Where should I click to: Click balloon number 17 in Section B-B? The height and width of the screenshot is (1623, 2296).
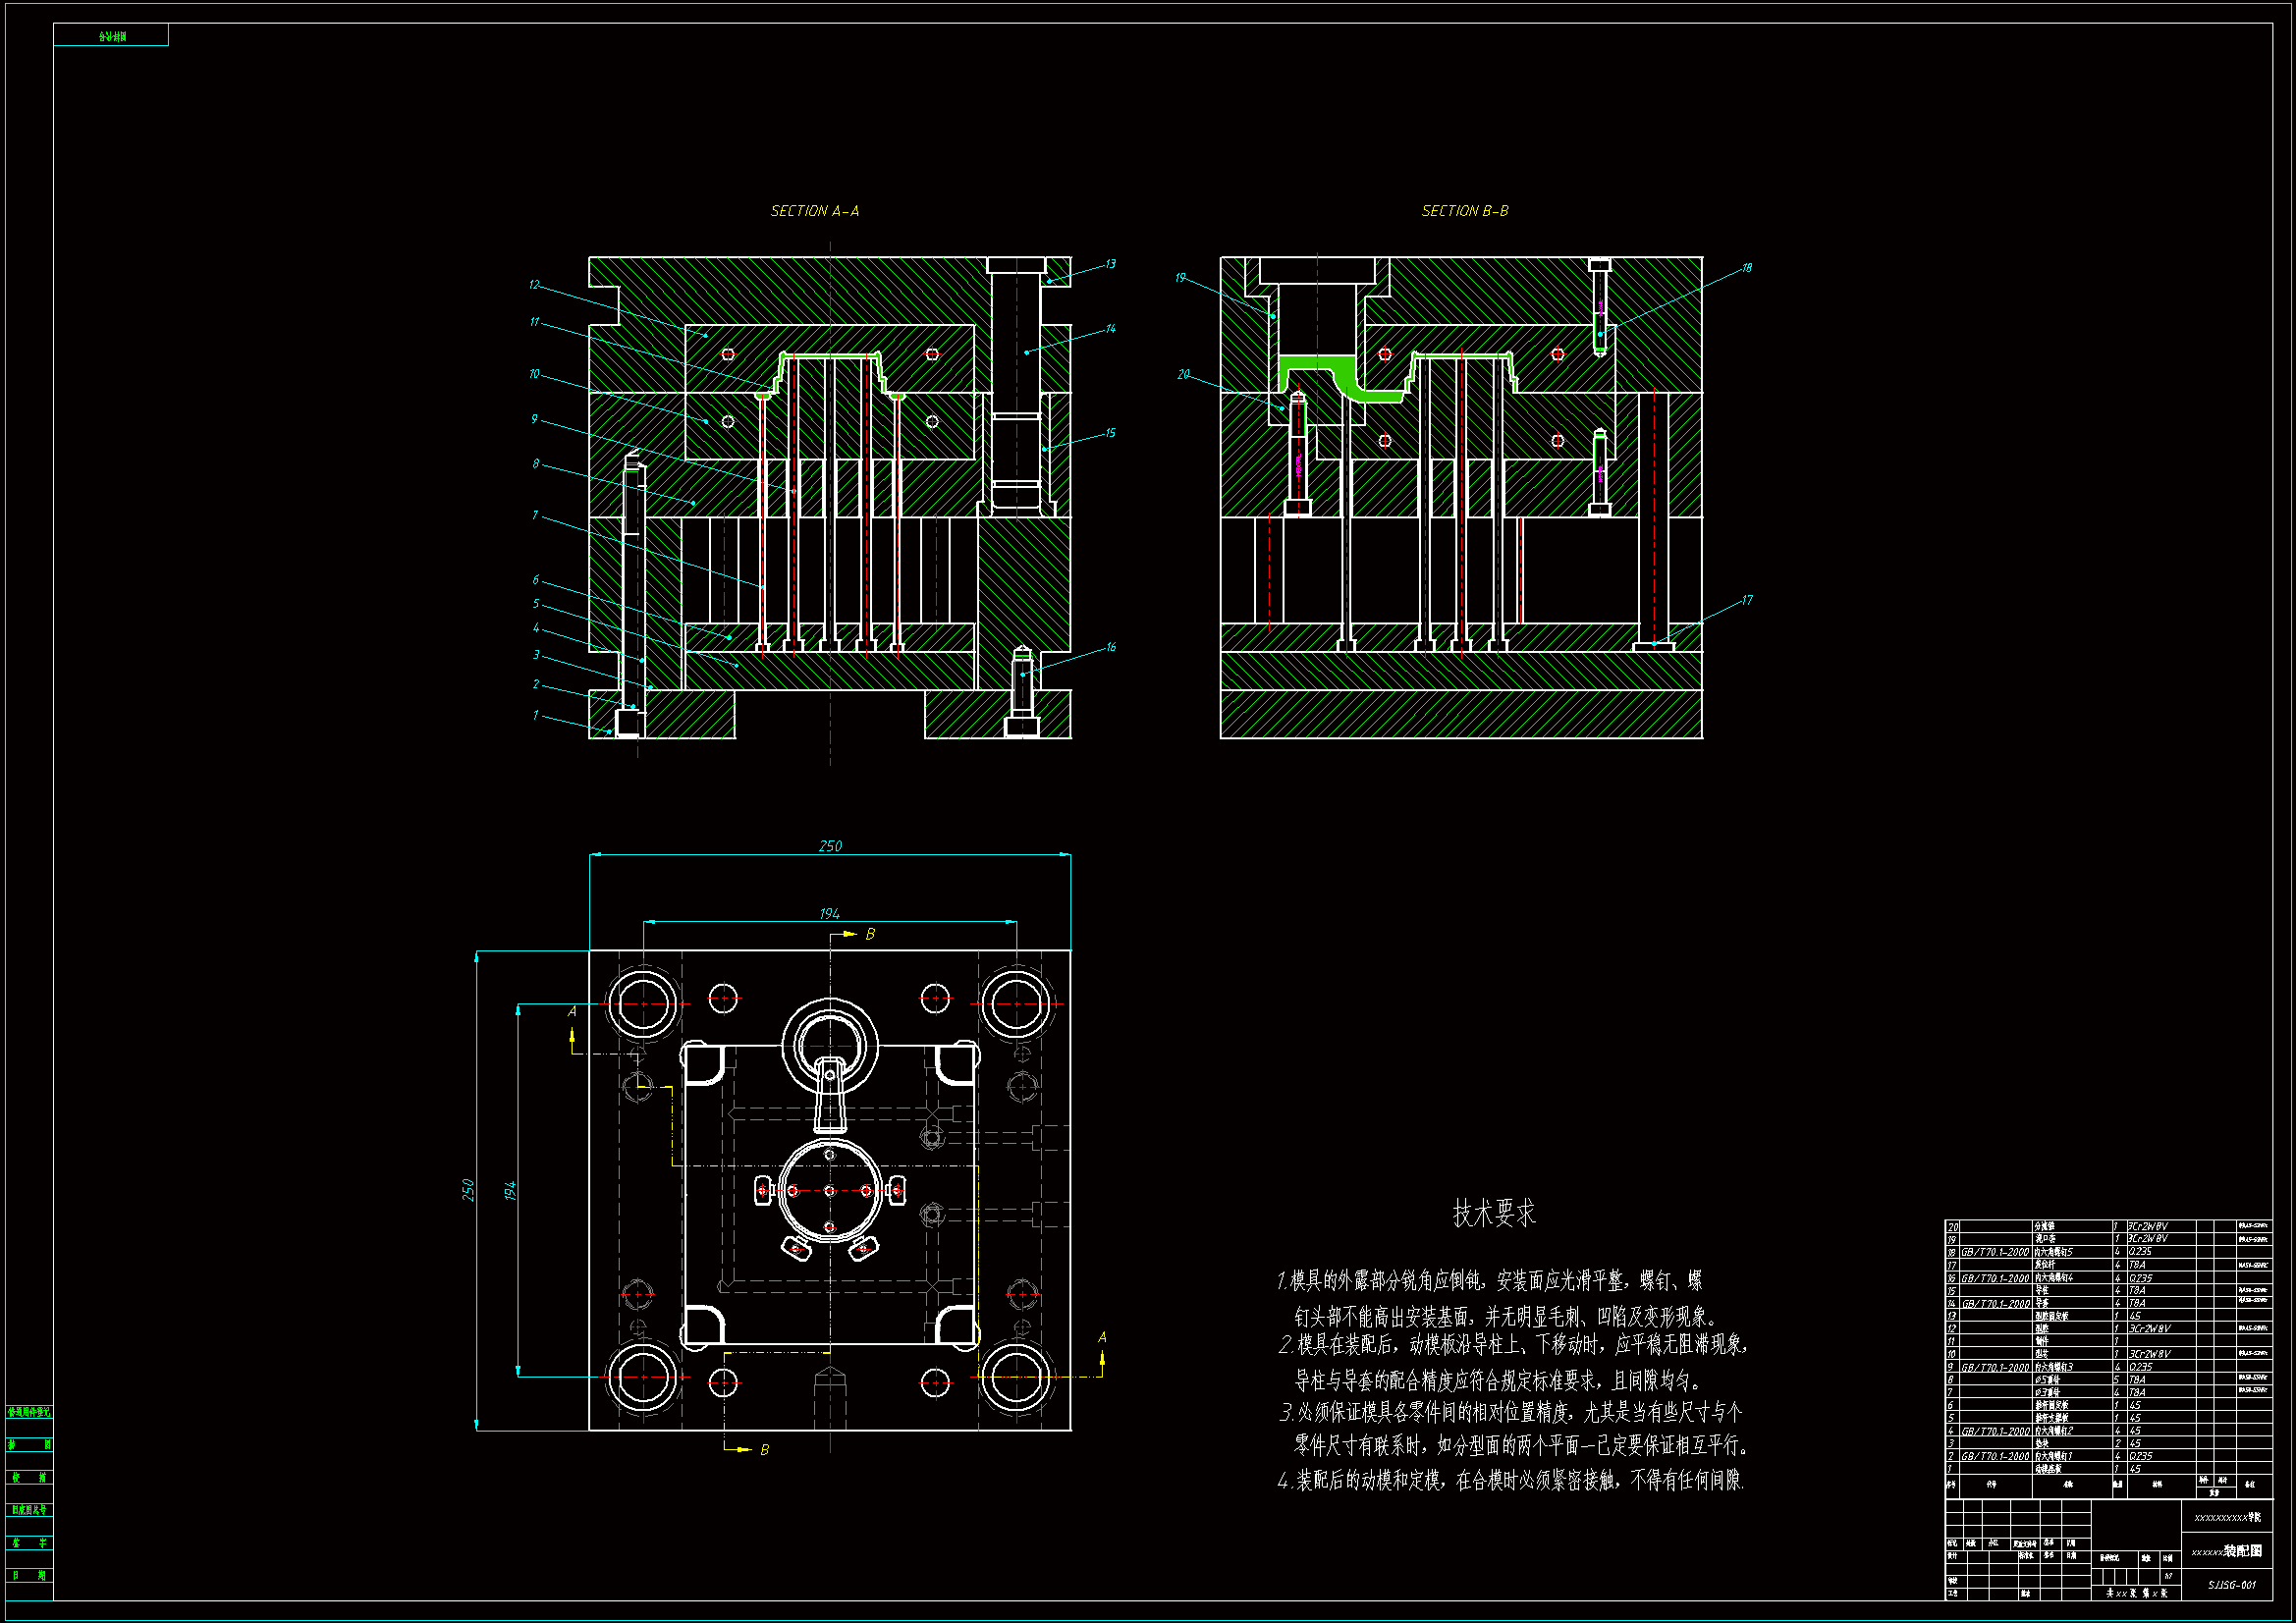(1746, 600)
